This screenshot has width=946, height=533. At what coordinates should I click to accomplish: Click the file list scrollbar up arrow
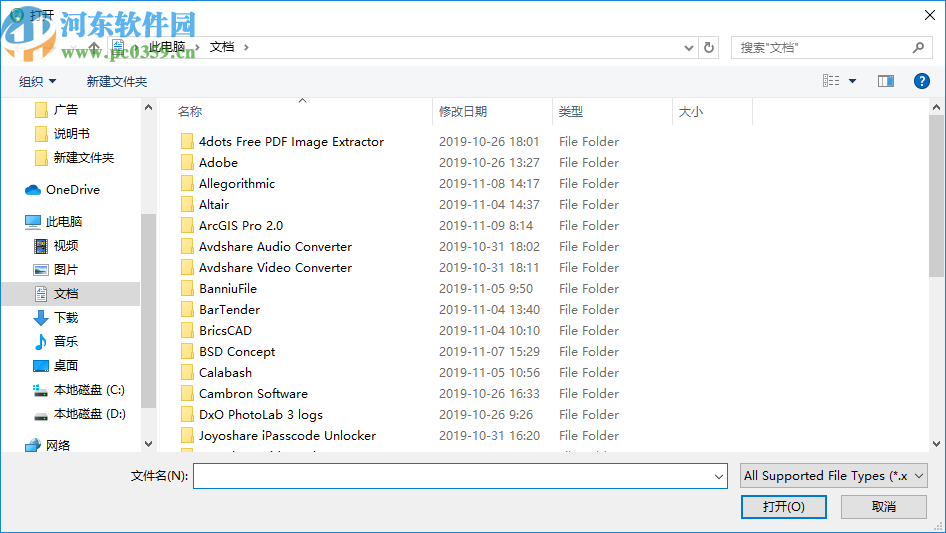click(936, 107)
